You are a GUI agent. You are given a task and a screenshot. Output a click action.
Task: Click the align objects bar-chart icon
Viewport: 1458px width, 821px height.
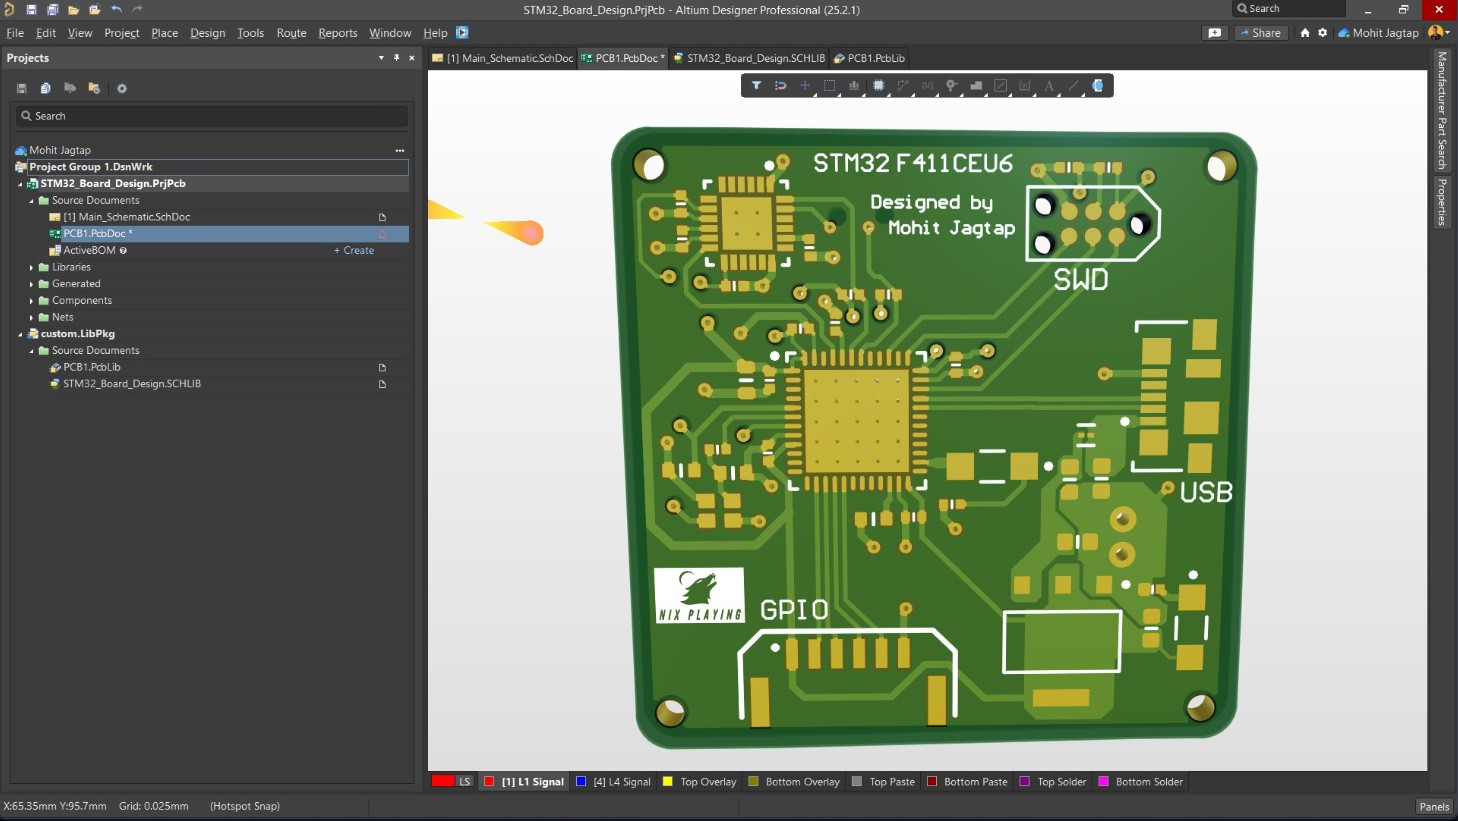854,86
